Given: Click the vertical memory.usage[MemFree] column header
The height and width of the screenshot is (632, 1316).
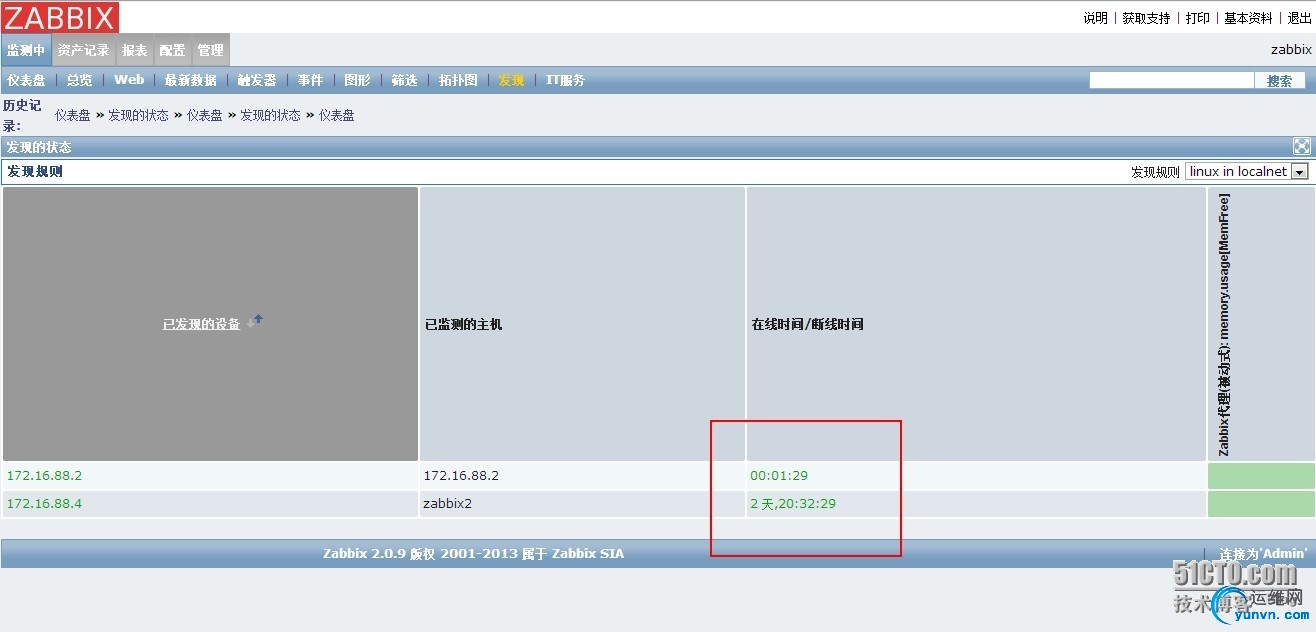Looking at the screenshot, I should 1223,324.
